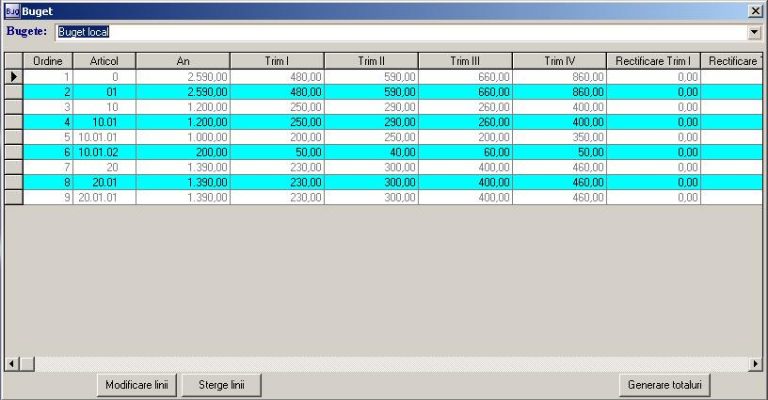Select the row with article 20.01.01

104,198
